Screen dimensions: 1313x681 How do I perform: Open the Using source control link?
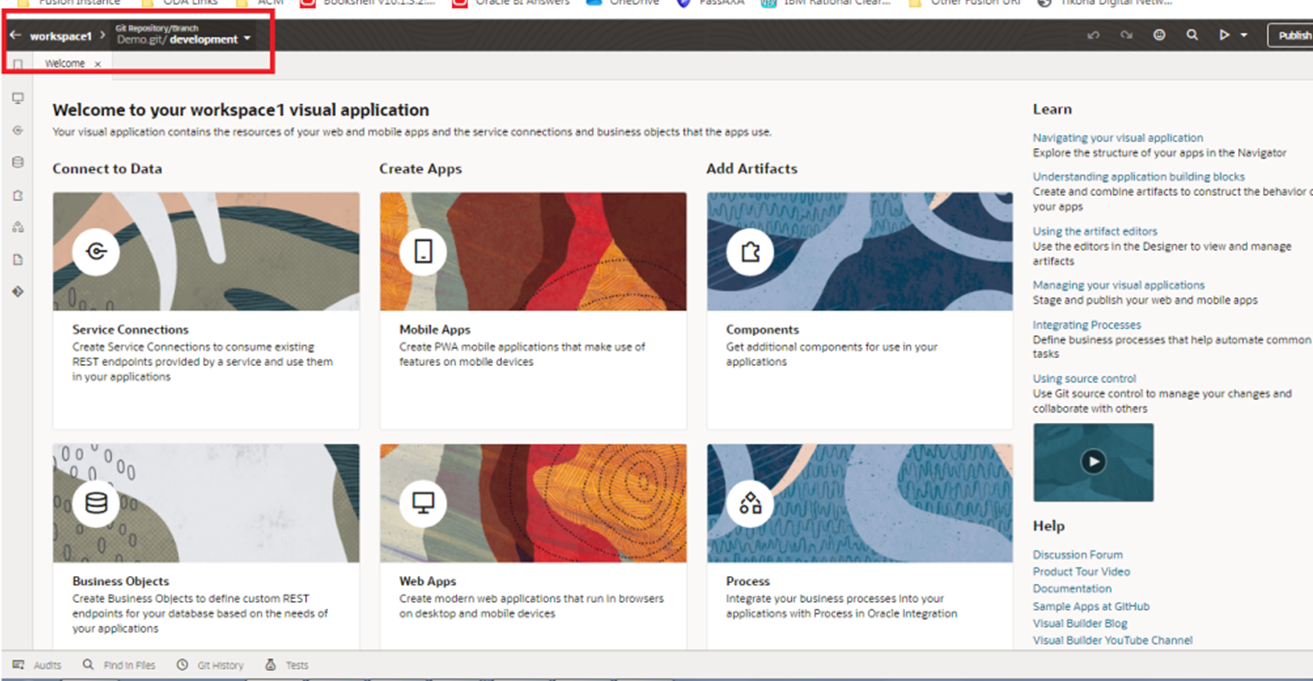pos(1084,379)
